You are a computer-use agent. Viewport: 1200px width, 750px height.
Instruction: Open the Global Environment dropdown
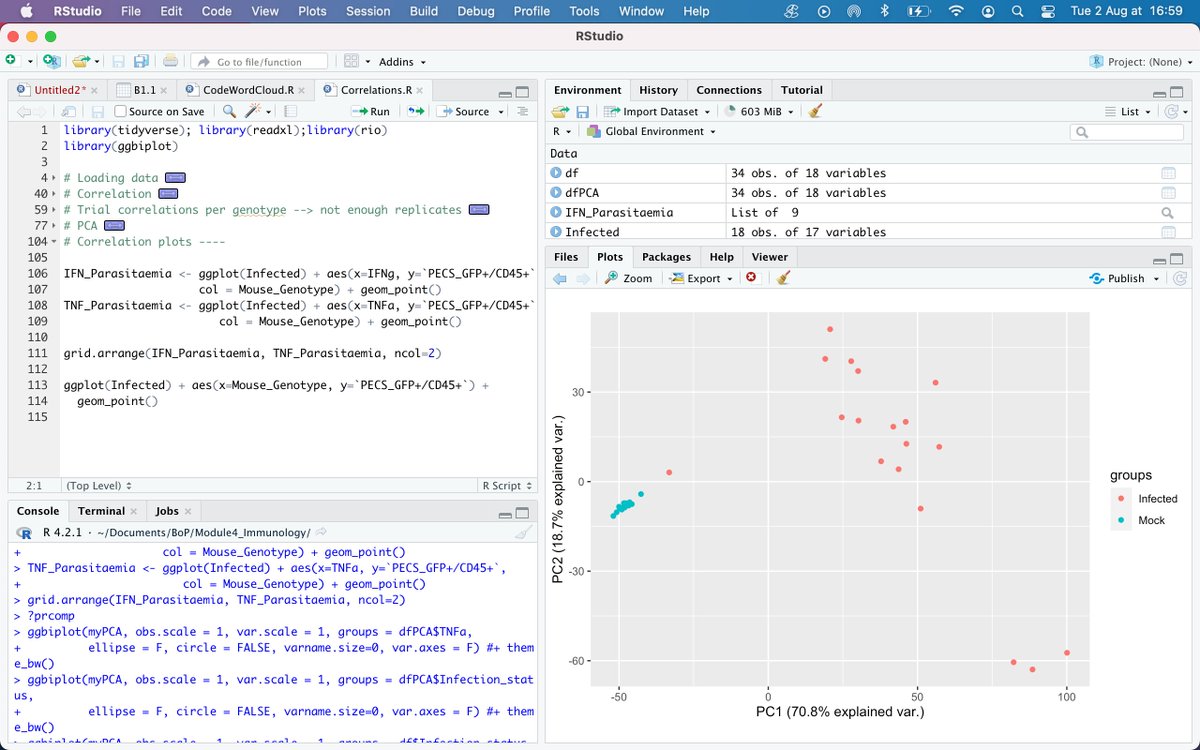pos(651,131)
